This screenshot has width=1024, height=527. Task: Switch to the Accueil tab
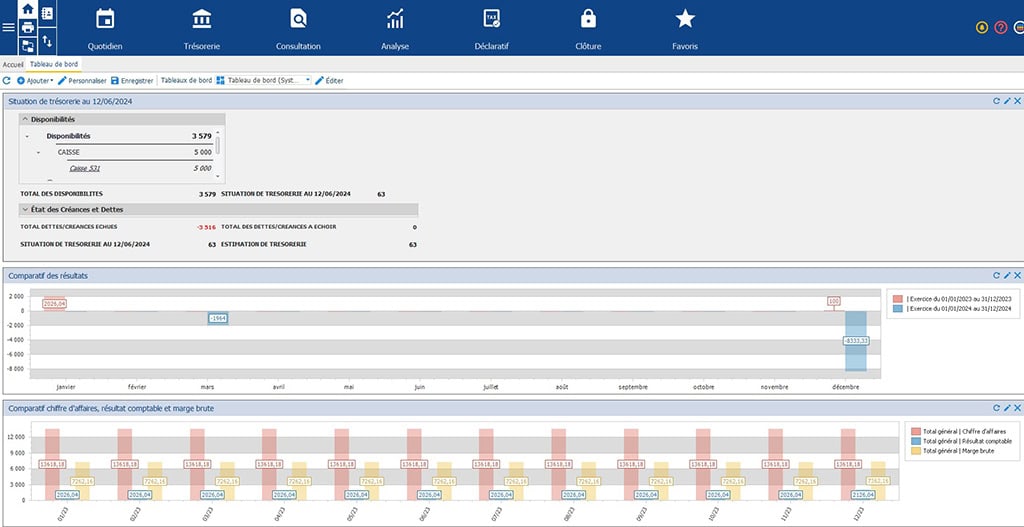pos(13,65)
